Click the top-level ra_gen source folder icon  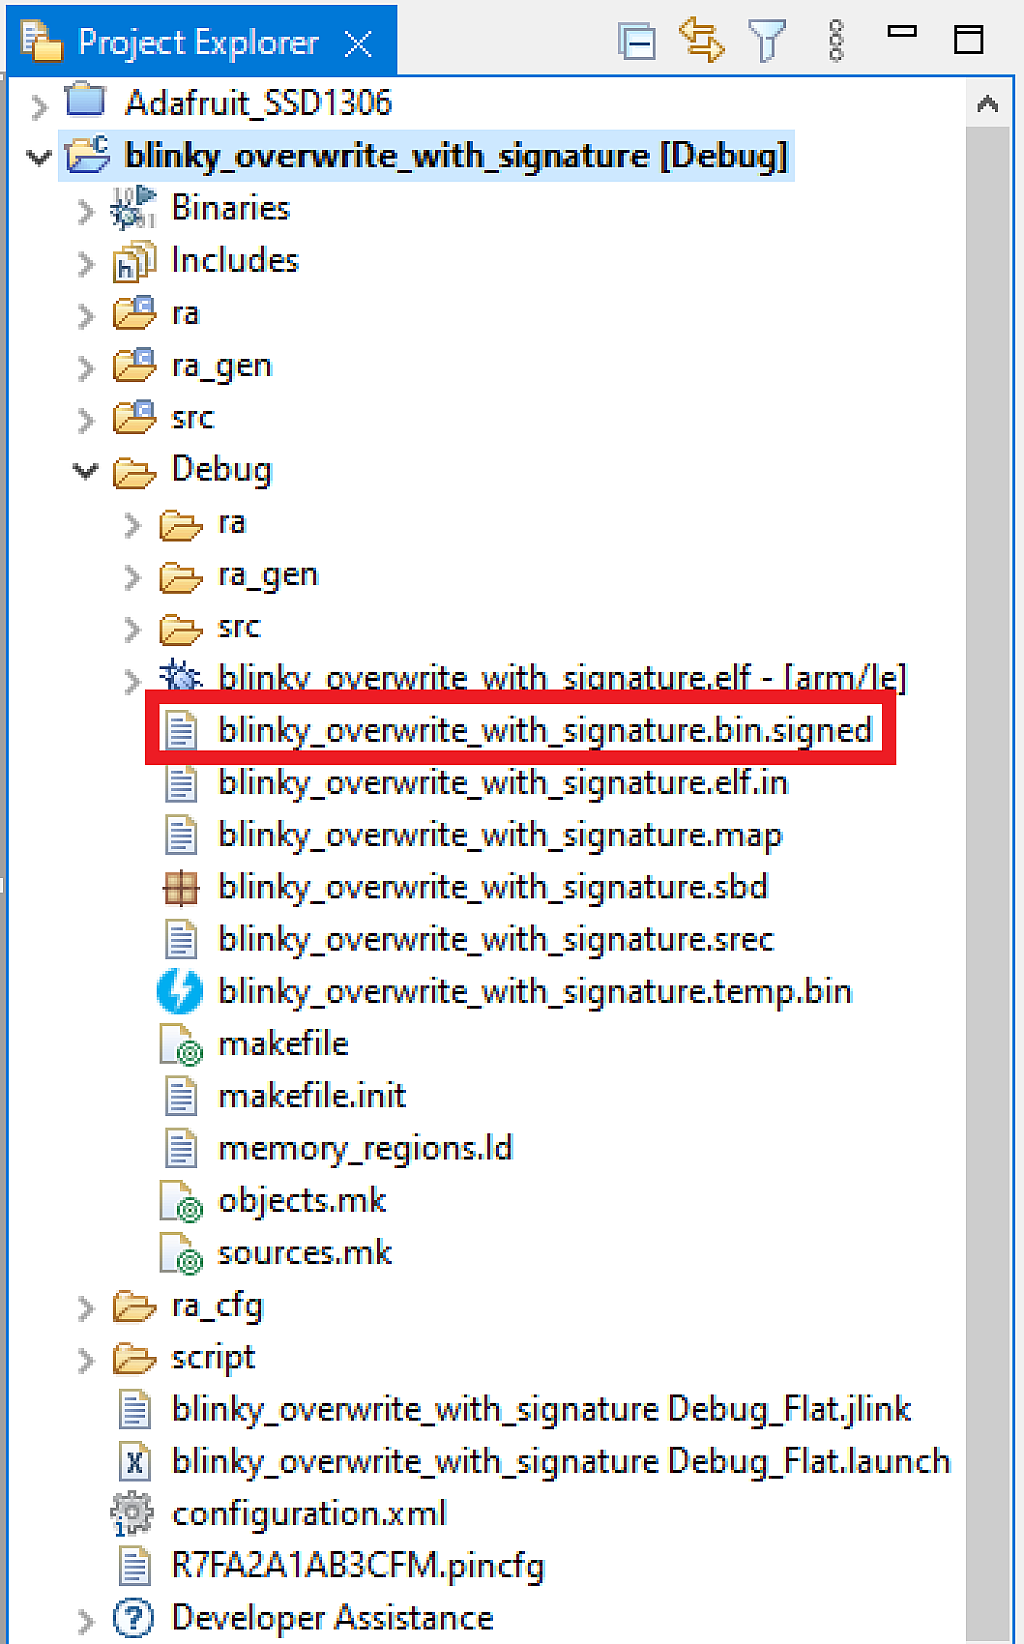[x=134, y=364]
